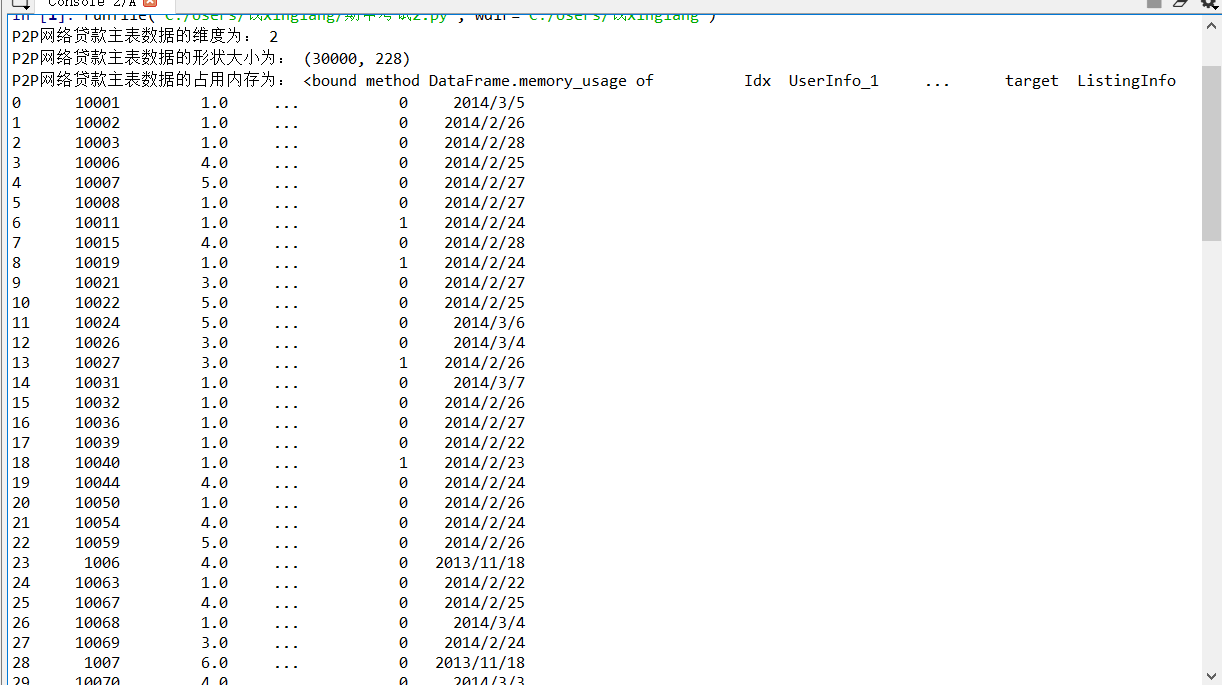
Task: Click Idx value 1006
Action: (x=102, y=562)
